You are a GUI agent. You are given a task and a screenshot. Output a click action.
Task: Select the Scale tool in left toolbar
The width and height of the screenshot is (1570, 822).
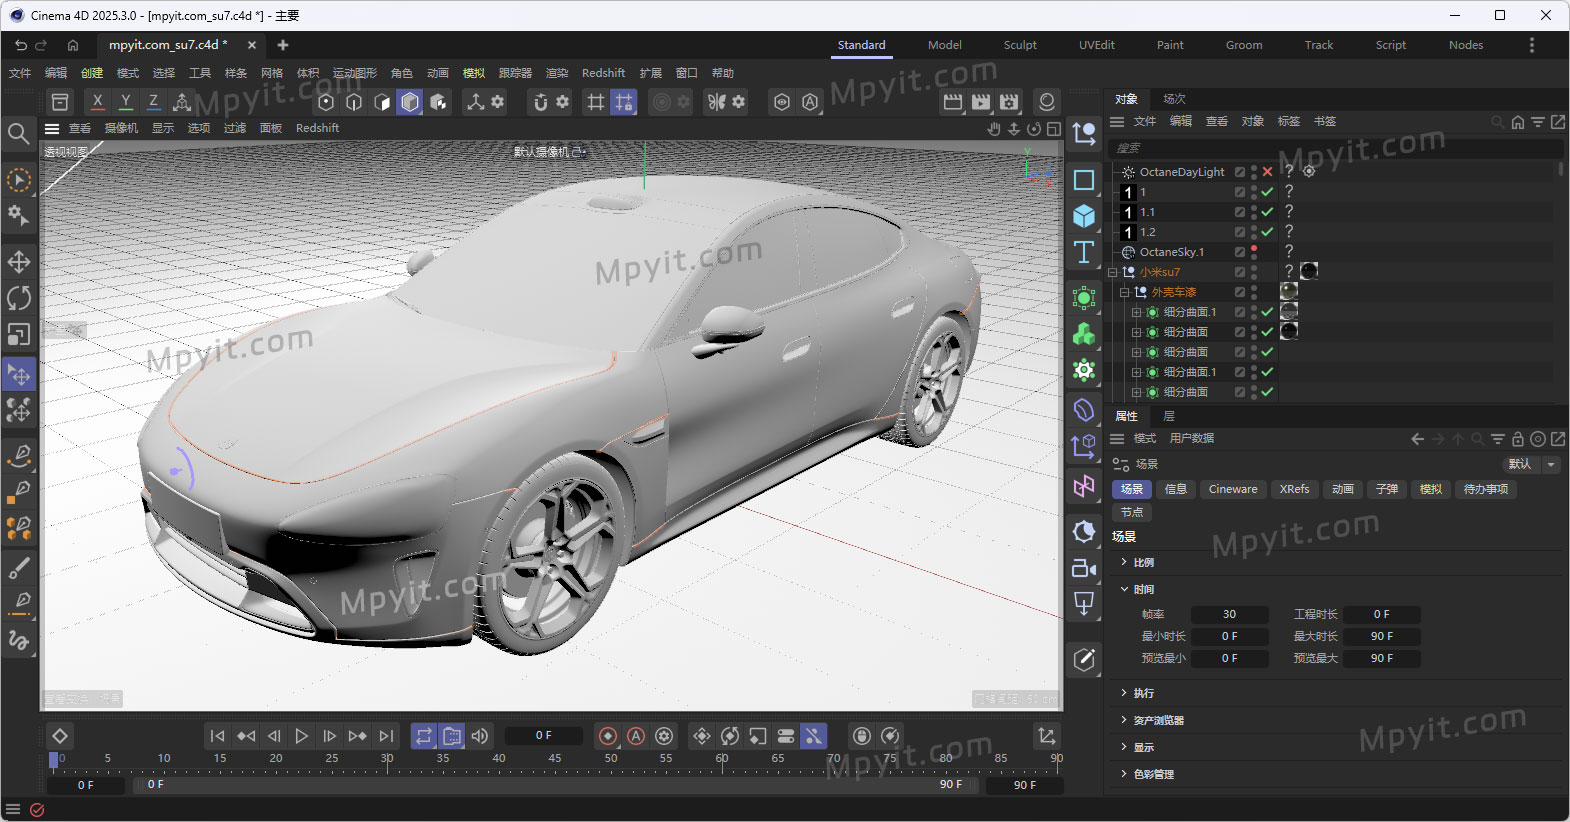19,334
